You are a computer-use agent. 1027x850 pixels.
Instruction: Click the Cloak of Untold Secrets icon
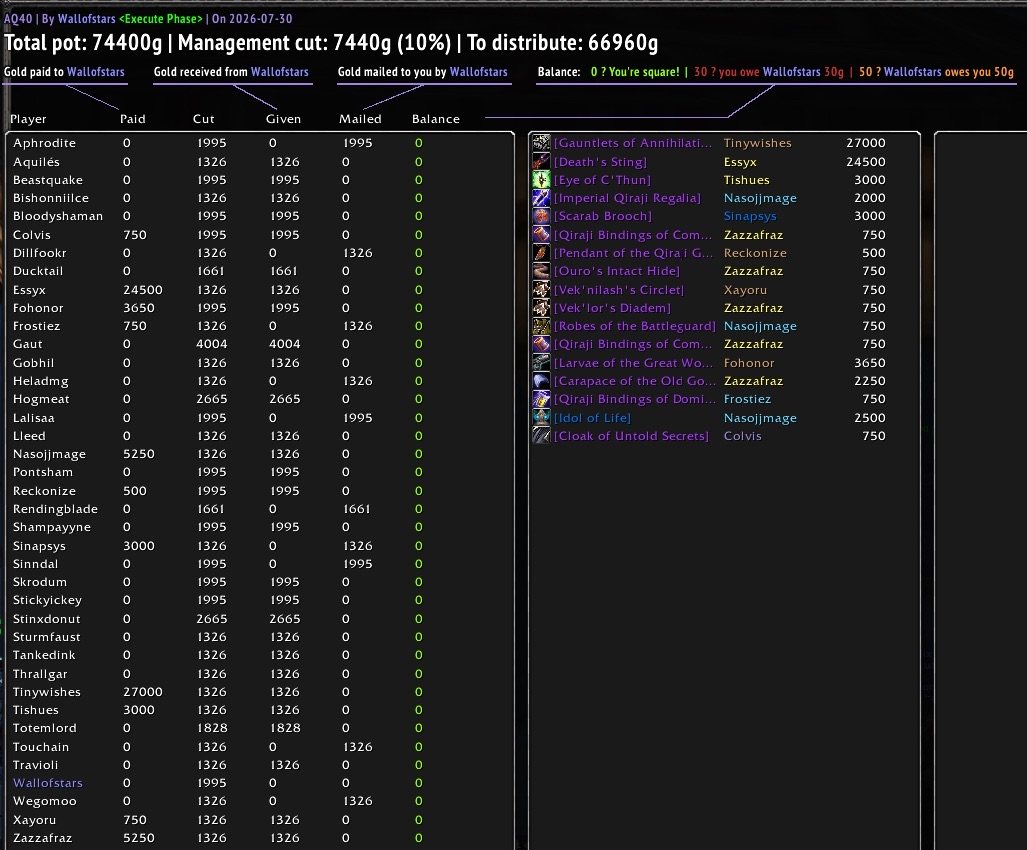tap(541, 435)
